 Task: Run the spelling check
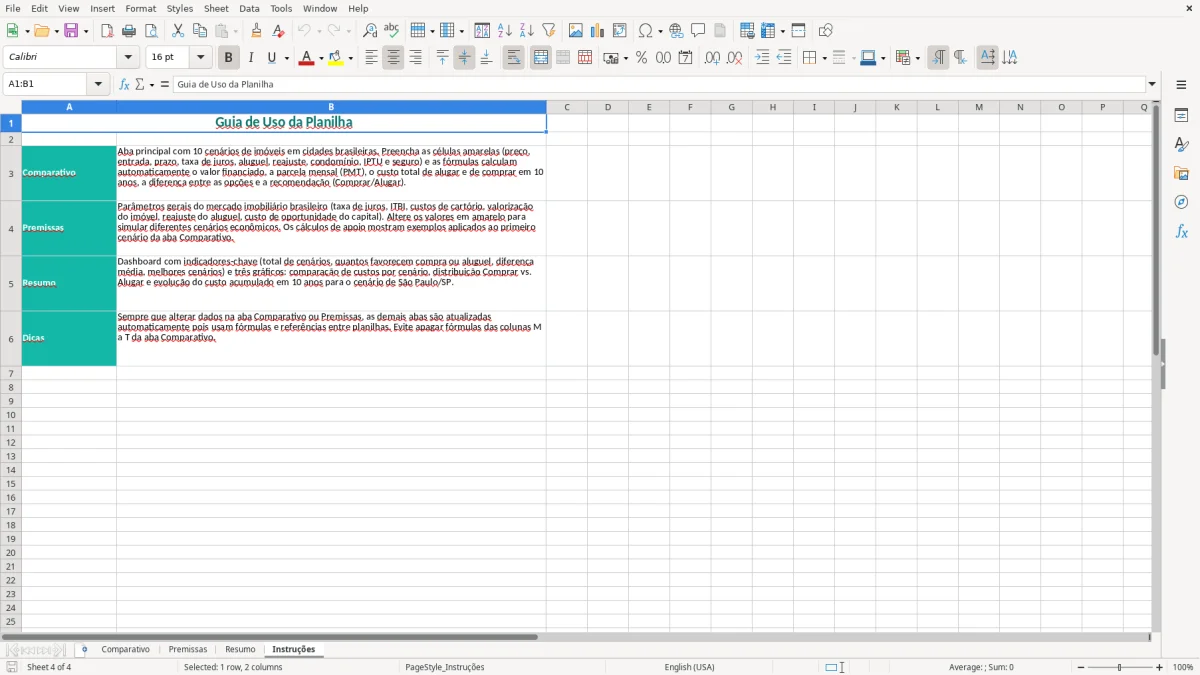pos(392,31)
